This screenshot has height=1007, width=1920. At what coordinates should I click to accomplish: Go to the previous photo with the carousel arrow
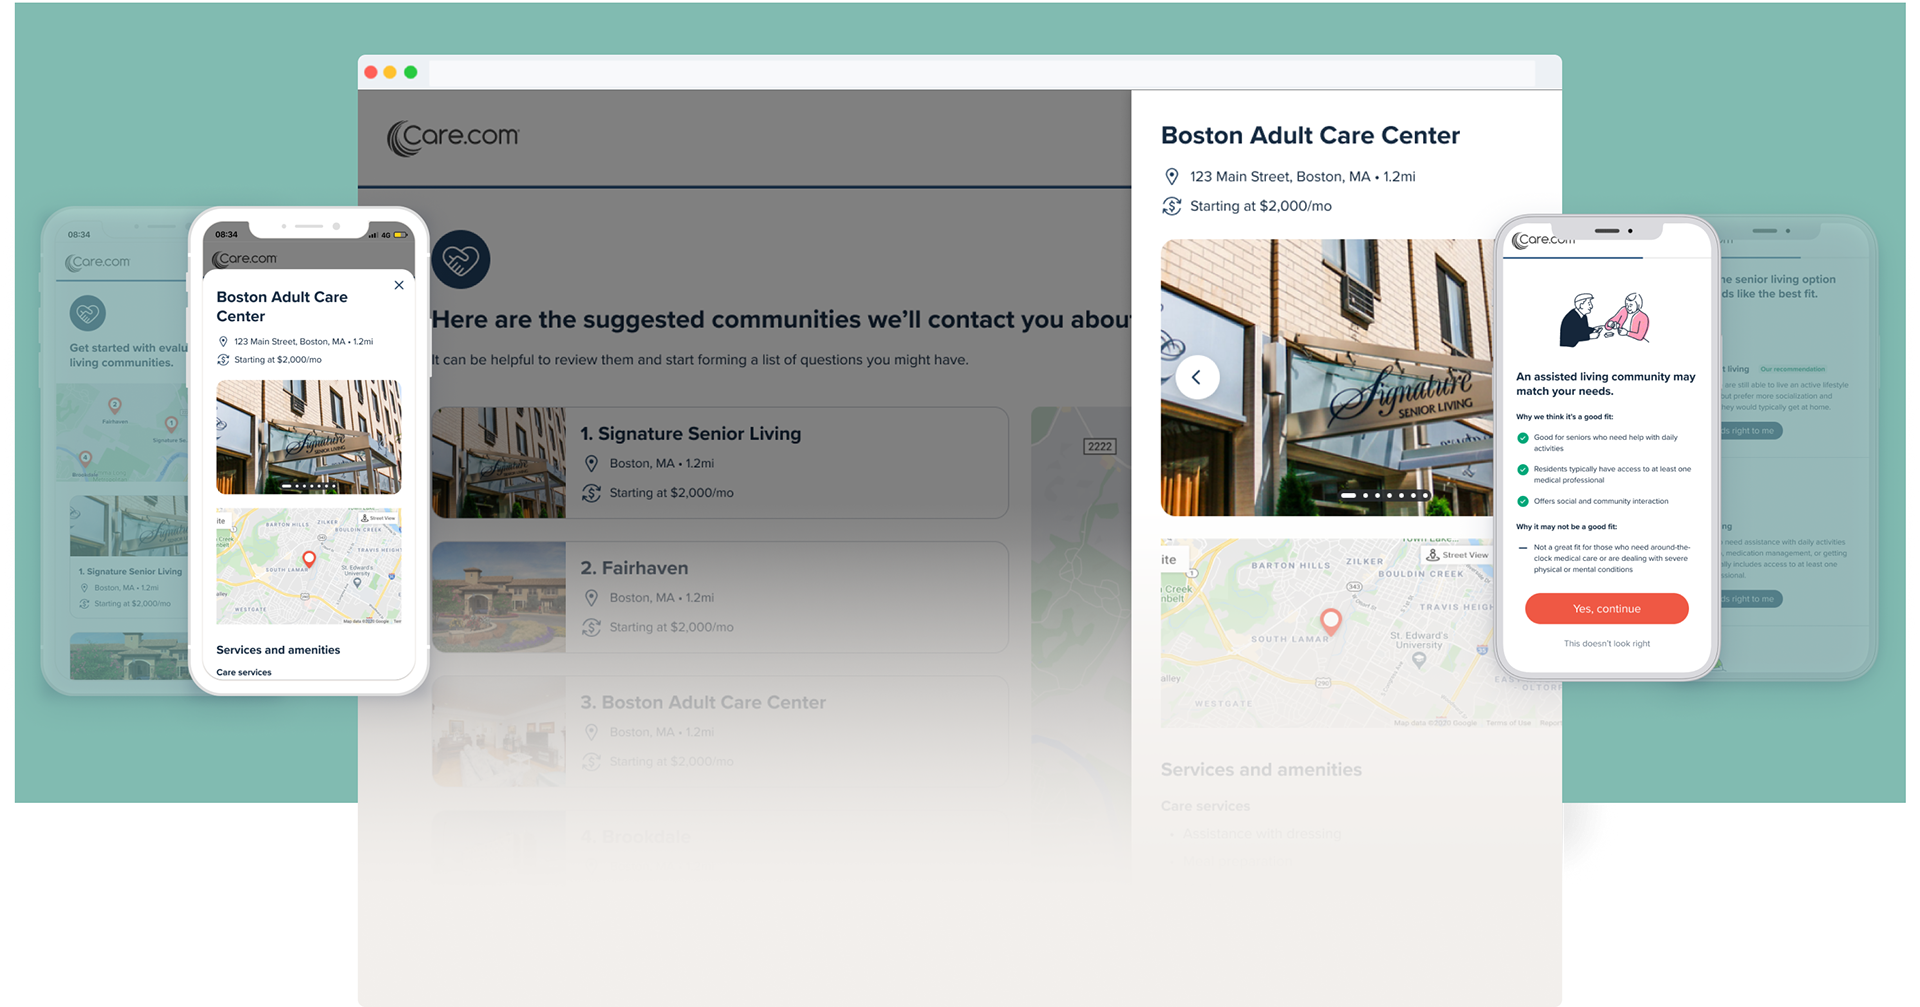[x=1197, y=377]
